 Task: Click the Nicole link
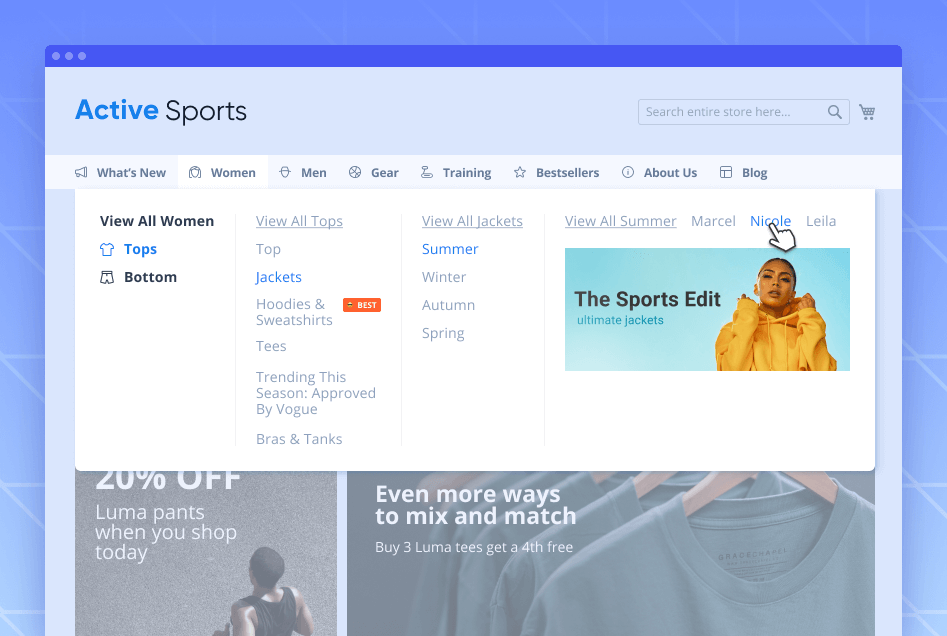point(770,221)
